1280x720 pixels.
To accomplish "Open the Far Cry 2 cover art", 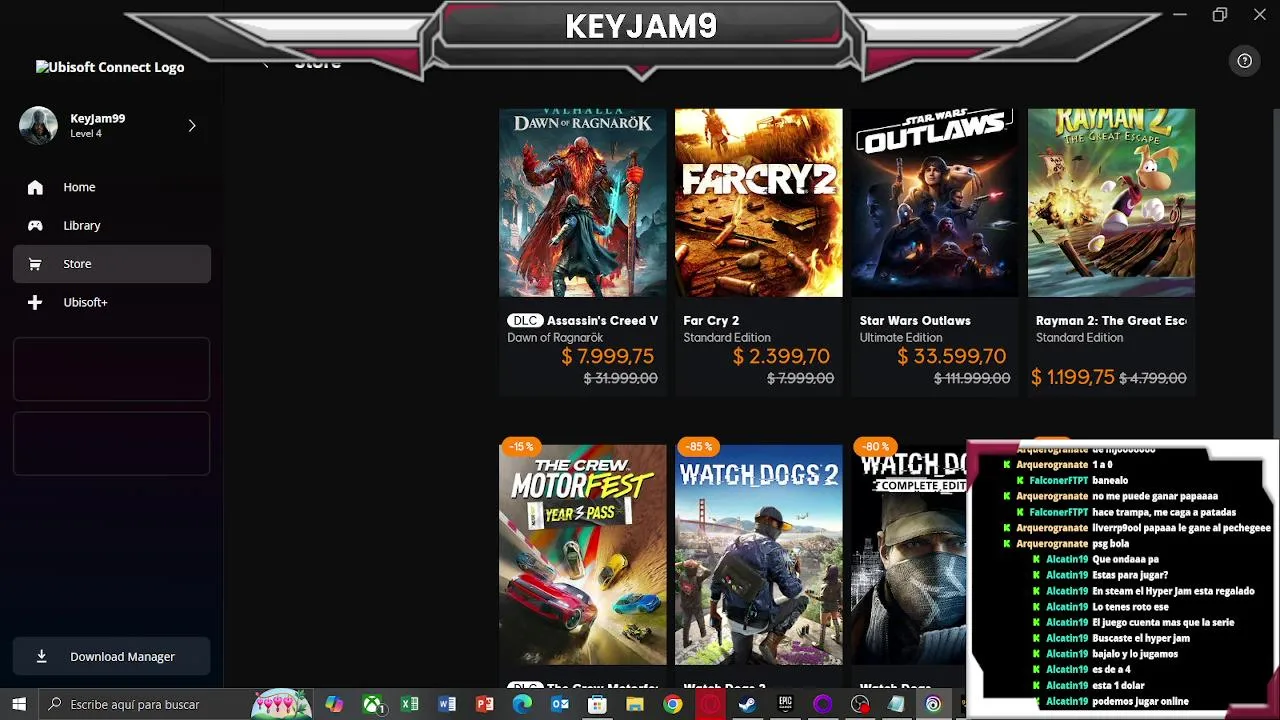I will 758,202.
